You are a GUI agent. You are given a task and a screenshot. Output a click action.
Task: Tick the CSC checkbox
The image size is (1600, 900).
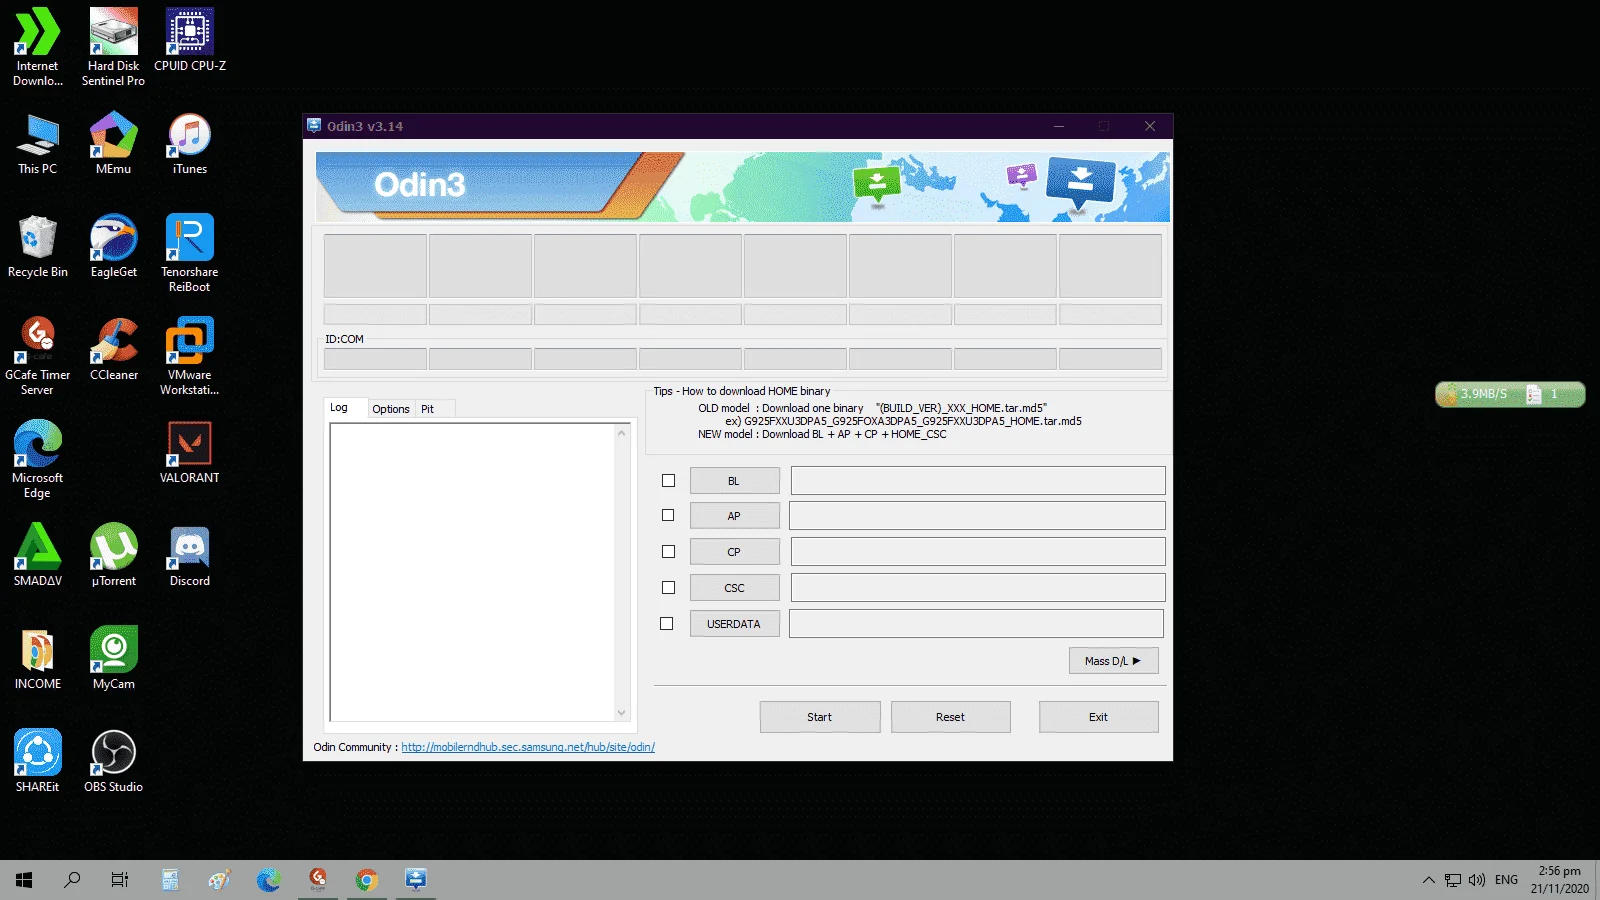pyautogui.click(x=669, y=588)
